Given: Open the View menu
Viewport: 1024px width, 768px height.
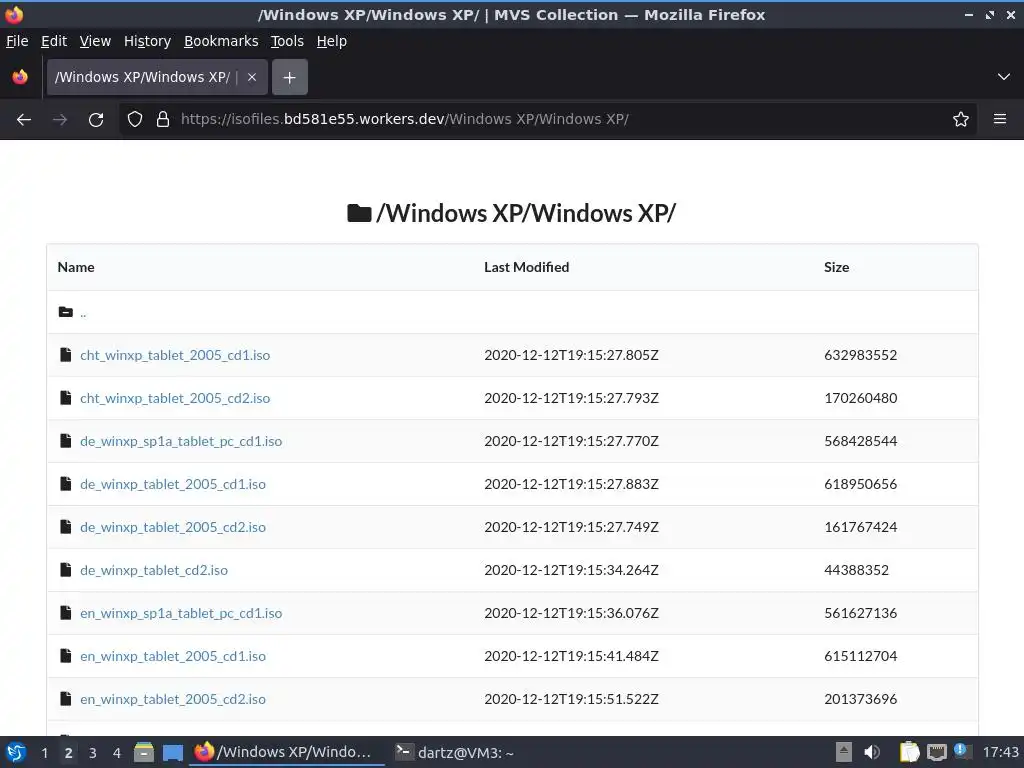Looking at the screenshot, I should [x=95, y=41].
